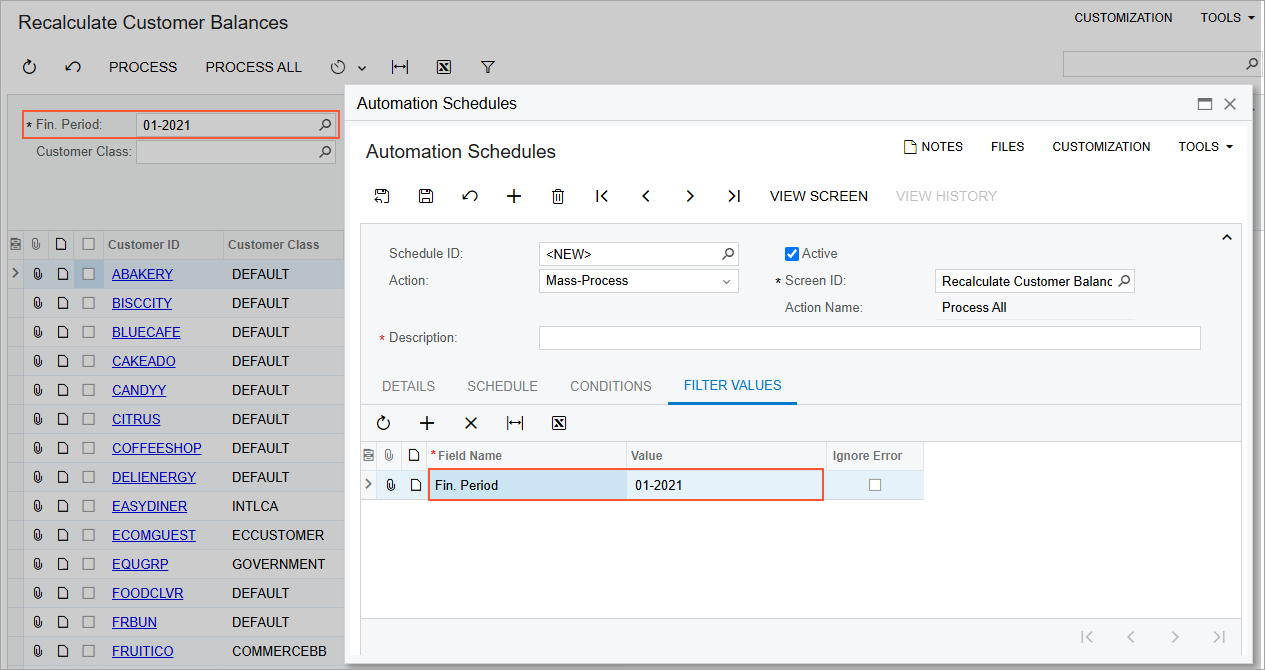This screenshot has height=670, width=1265.
Task: Click the Process All button
Action: click(x=253, y=67)
